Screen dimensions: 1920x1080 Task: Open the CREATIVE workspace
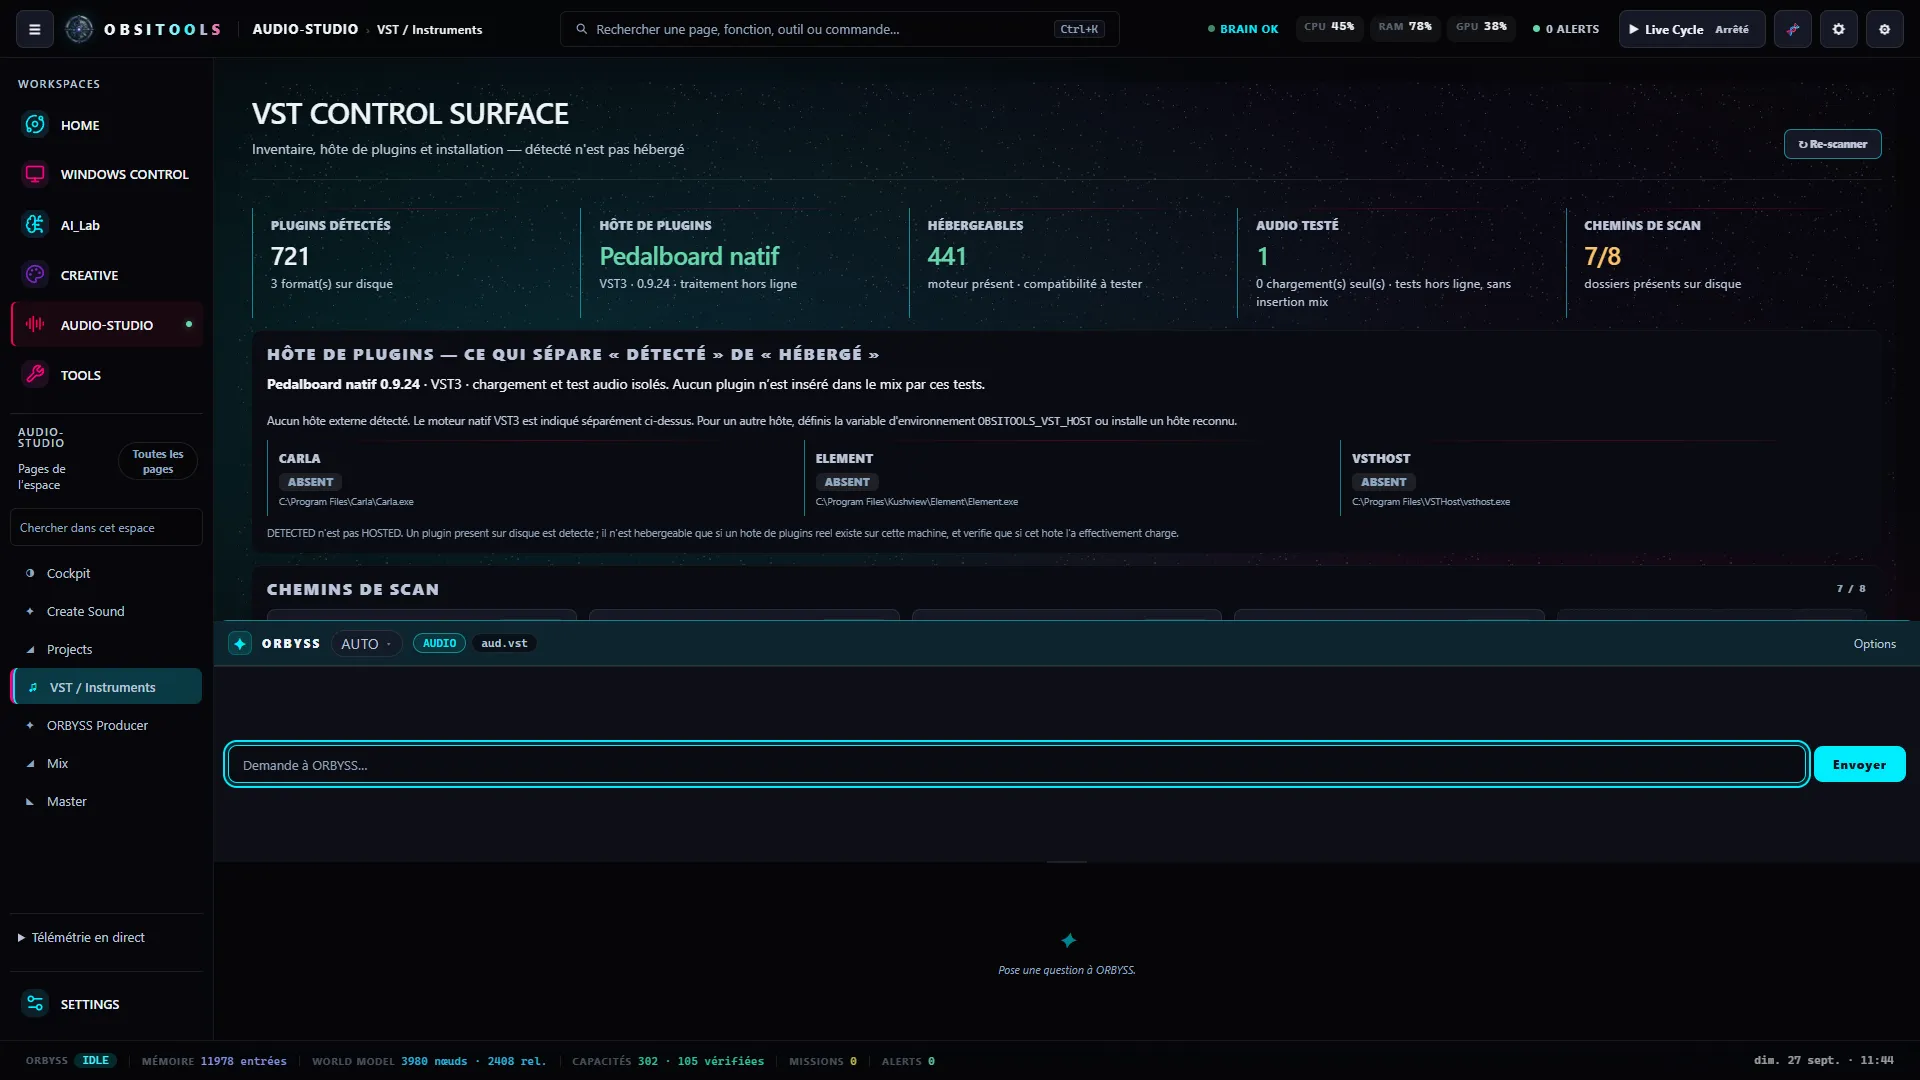click(x=107, y=275)
